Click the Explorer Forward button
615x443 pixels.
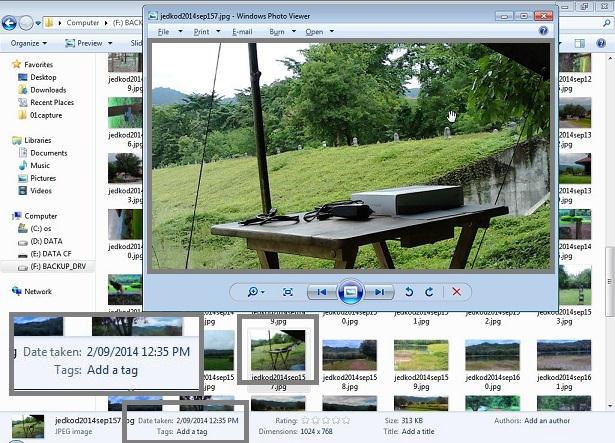click(26, 23)
